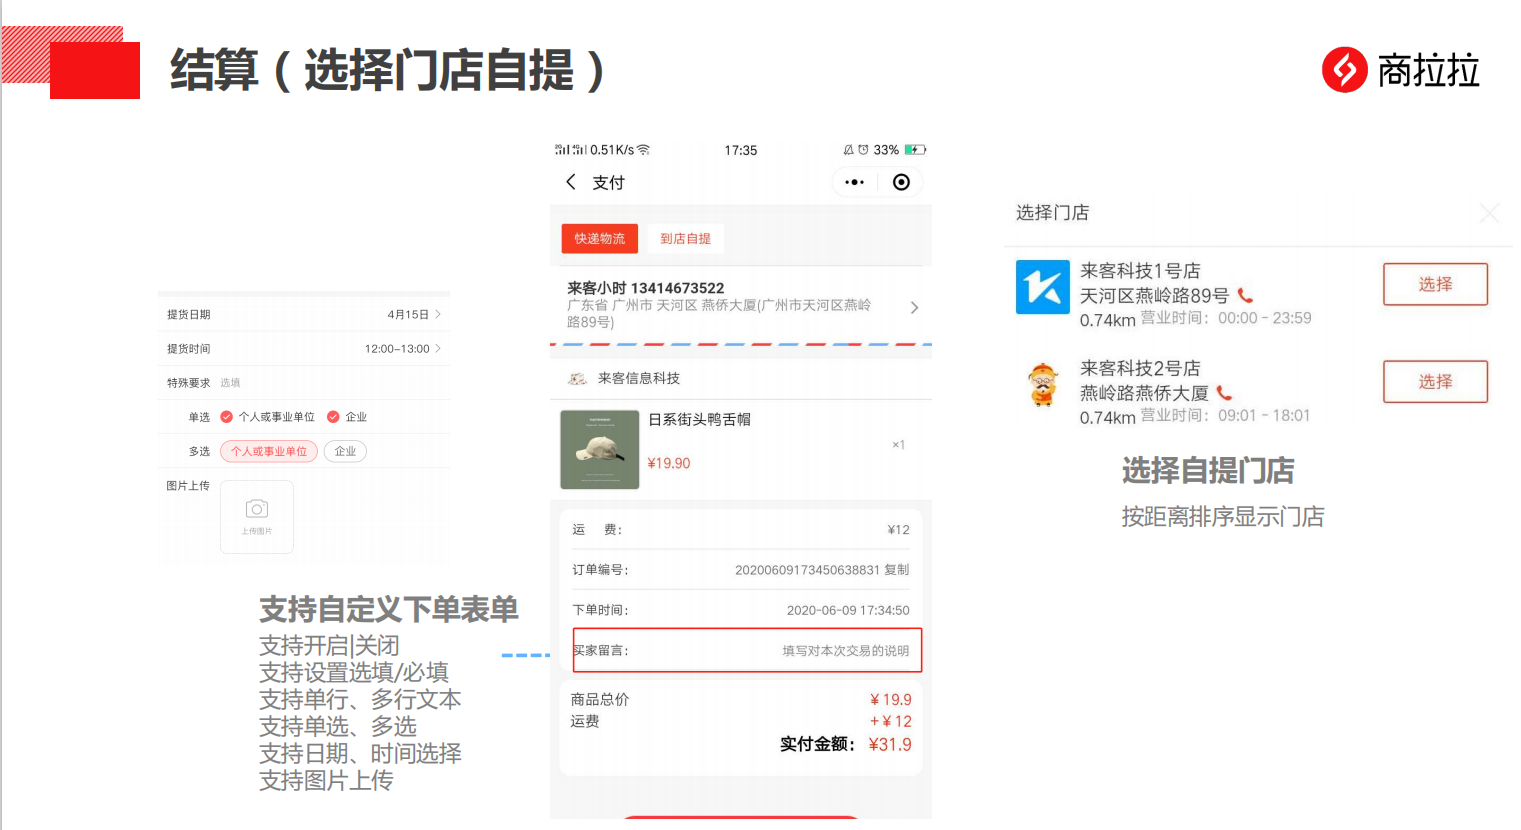Select store 来客科技2号店
The width and height of the screenshot is (1521, 830).
click(1435, 381)
